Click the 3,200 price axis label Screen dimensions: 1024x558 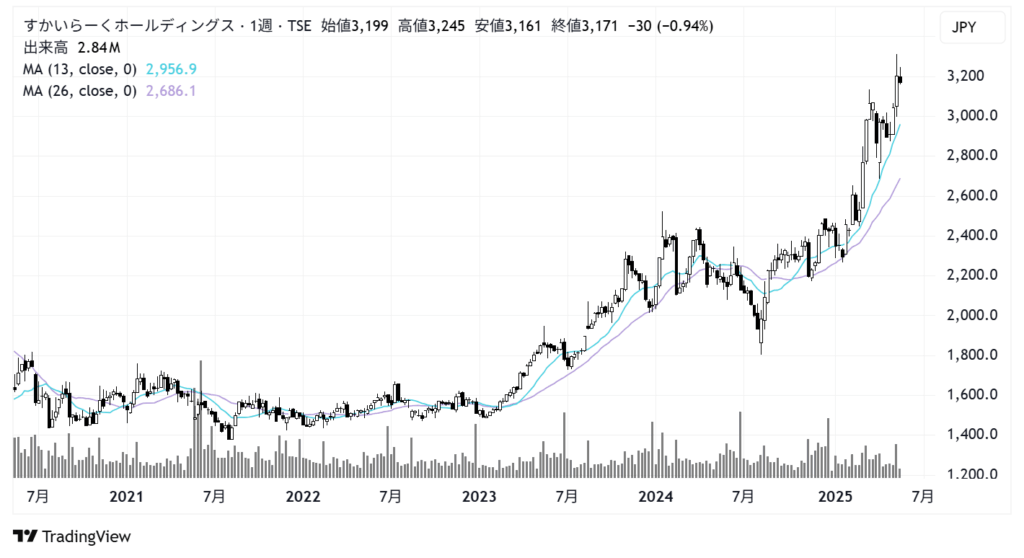[965, 76]
